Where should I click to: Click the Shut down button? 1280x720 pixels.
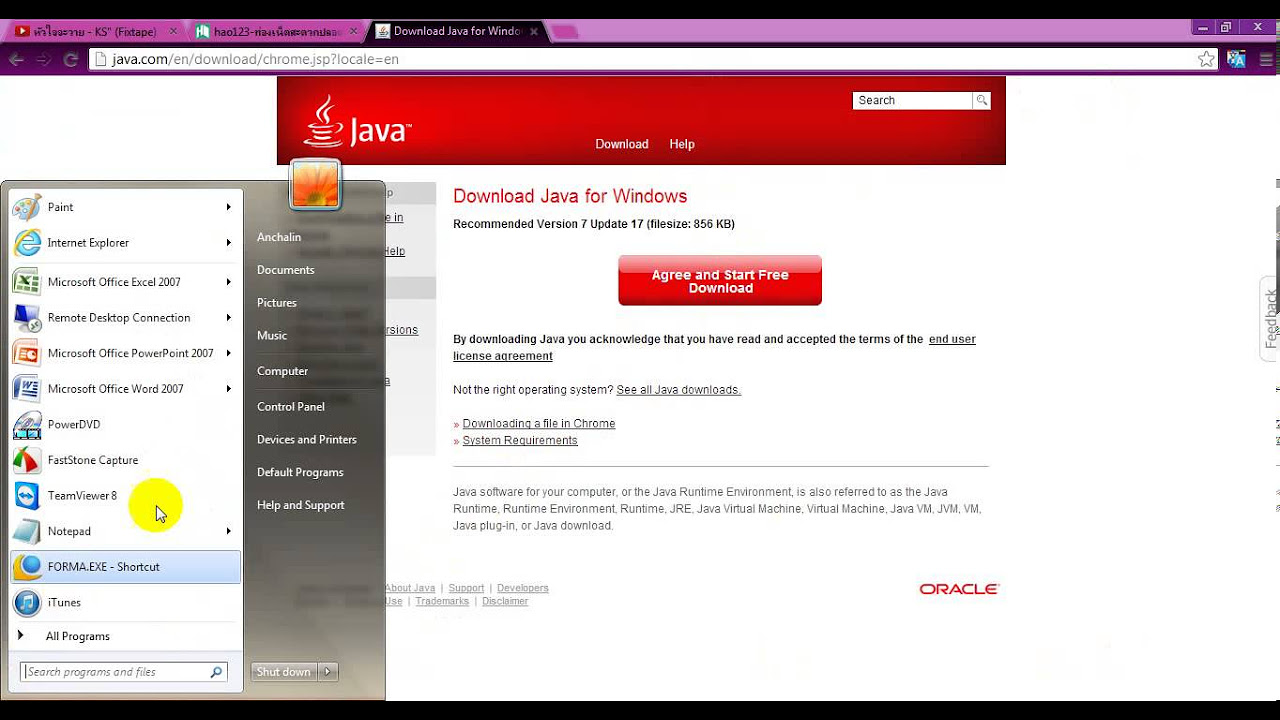(285, 672)
